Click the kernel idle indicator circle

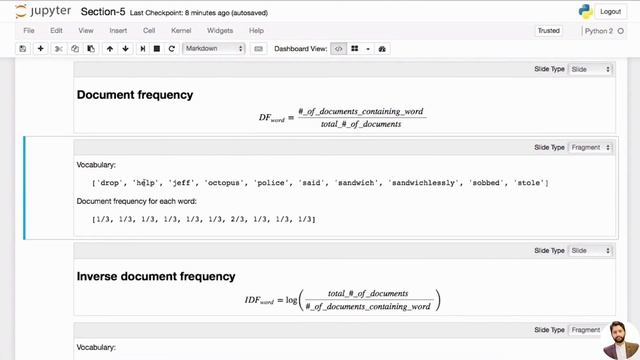coord(621,31)
